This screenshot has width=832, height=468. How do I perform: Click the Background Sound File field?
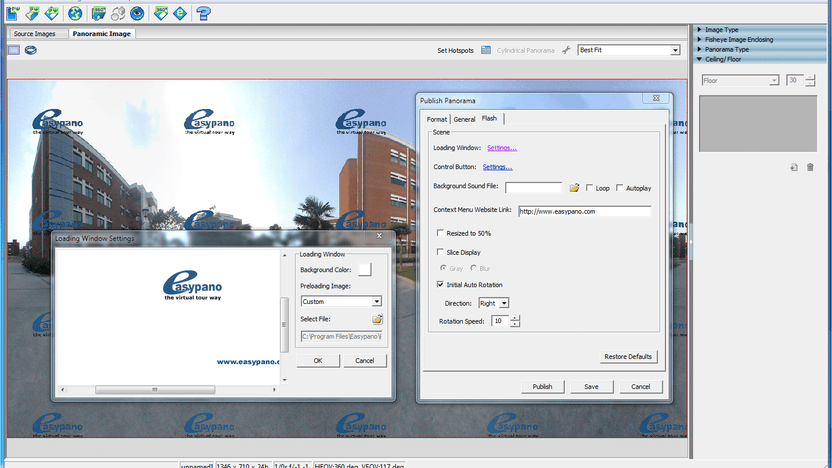tap(533, 188)
